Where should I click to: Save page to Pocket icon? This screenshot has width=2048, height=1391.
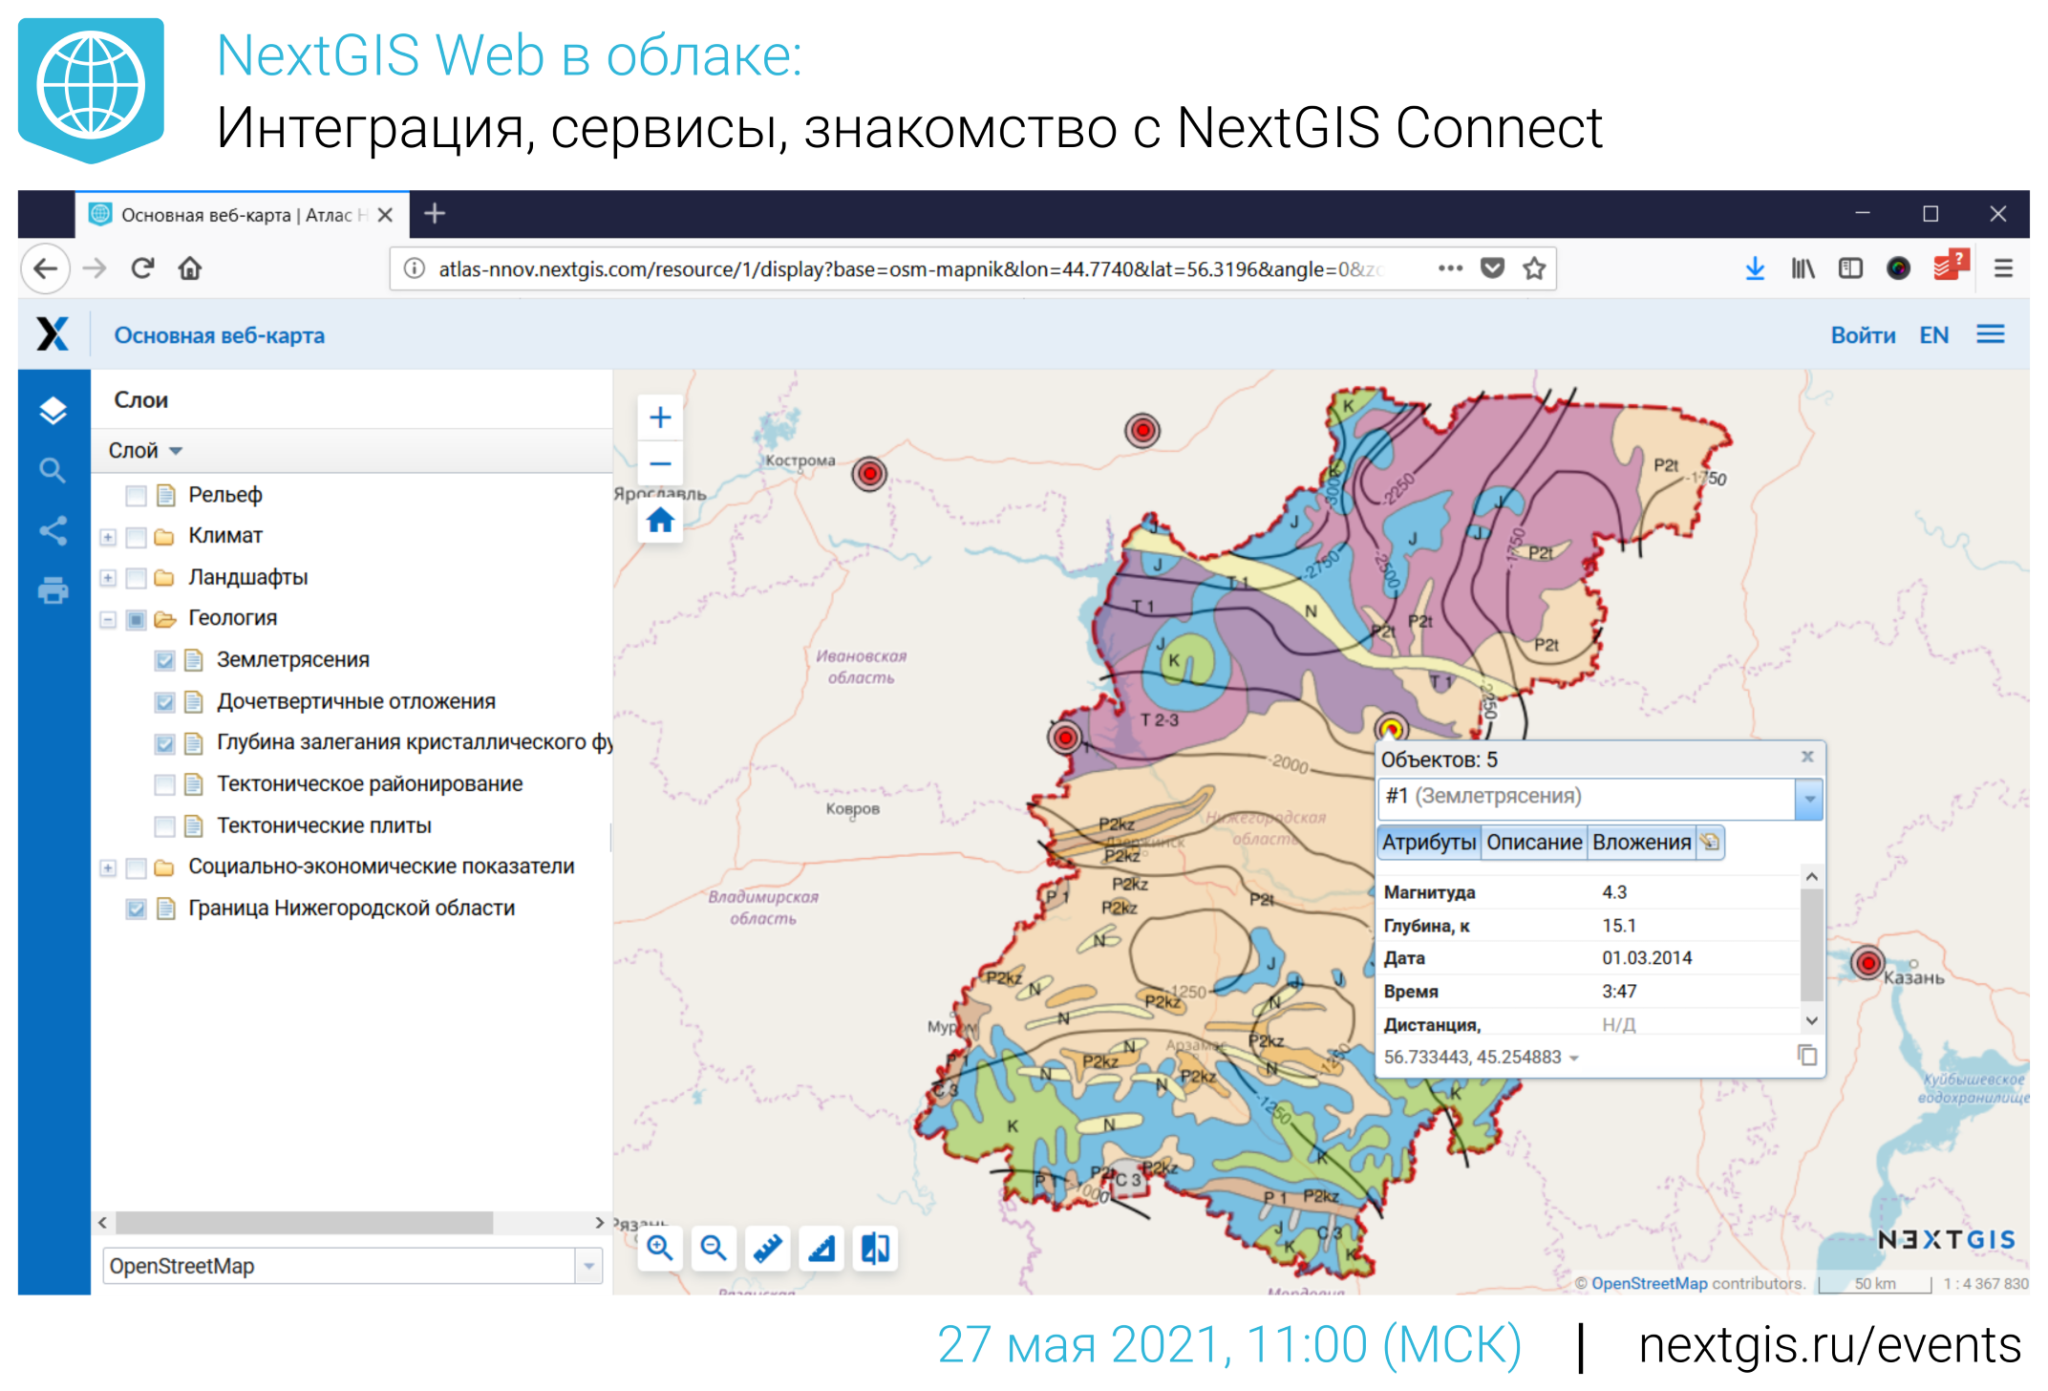point(1492,268)
